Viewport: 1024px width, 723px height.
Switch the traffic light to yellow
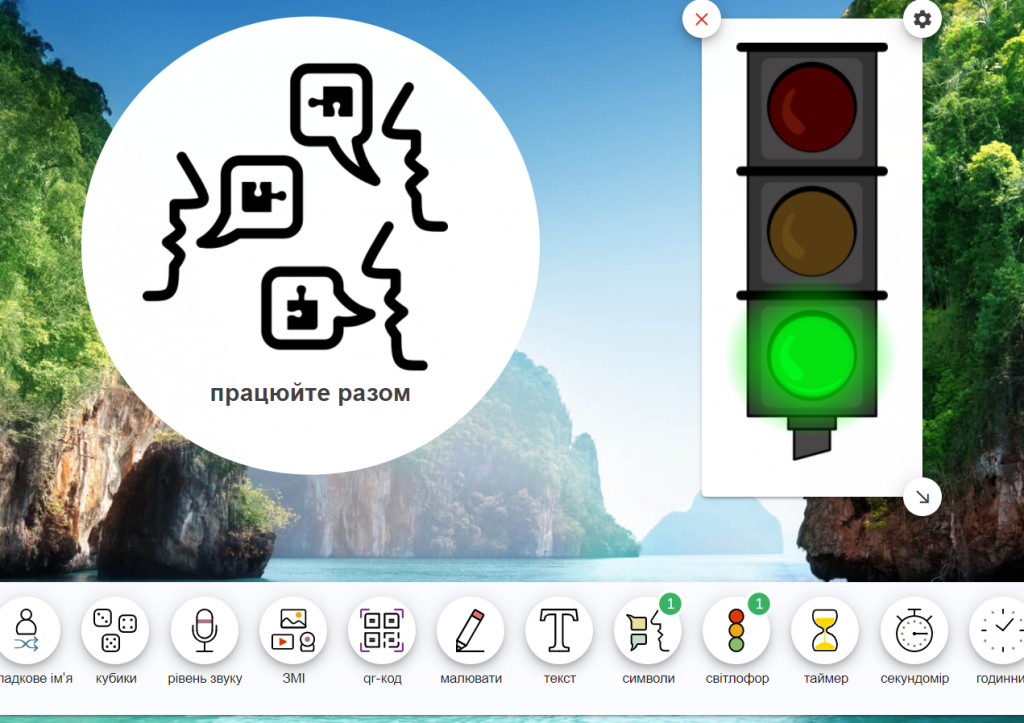(811, 230)
